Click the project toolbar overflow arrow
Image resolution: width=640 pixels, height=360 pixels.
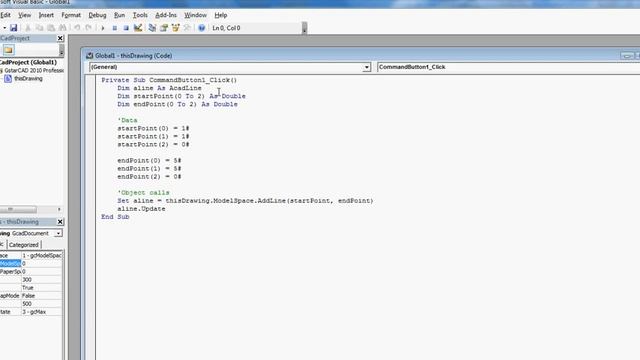(61, 50)
